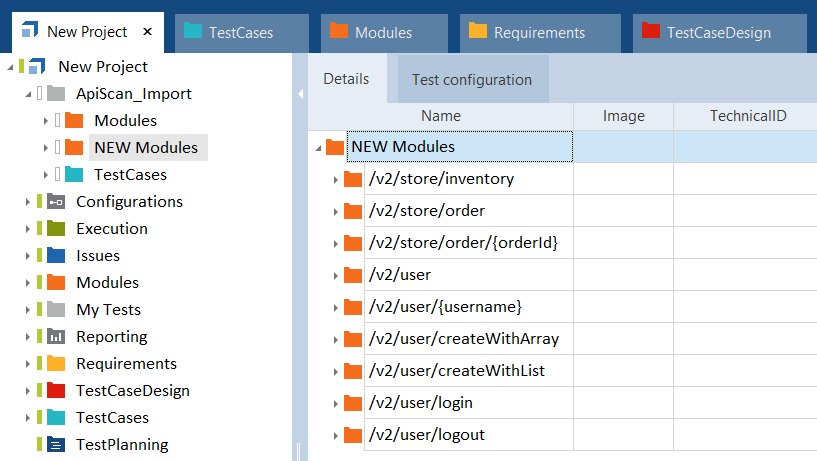Click the Reporting chart icon in tree
817x461 pixels.
point(56,337)
